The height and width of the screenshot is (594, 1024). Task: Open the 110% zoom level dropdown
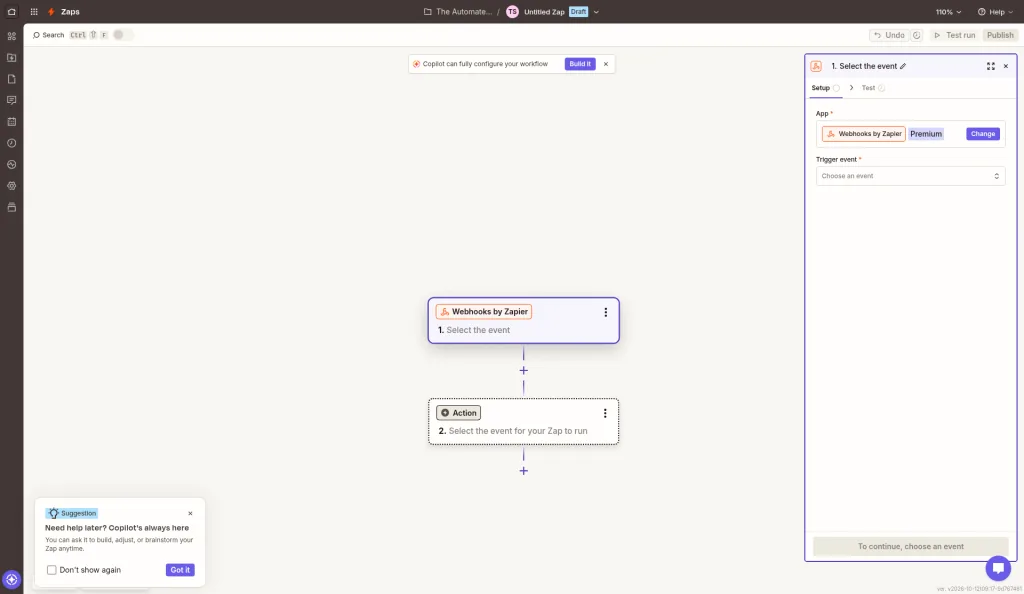(x=948, y=12)
